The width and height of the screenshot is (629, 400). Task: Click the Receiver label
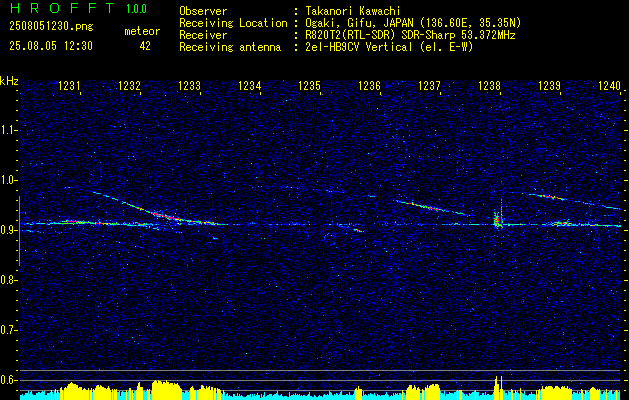click(203, 35)
